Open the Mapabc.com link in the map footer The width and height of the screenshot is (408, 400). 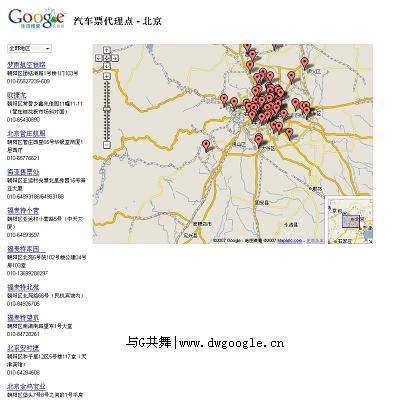289,241
